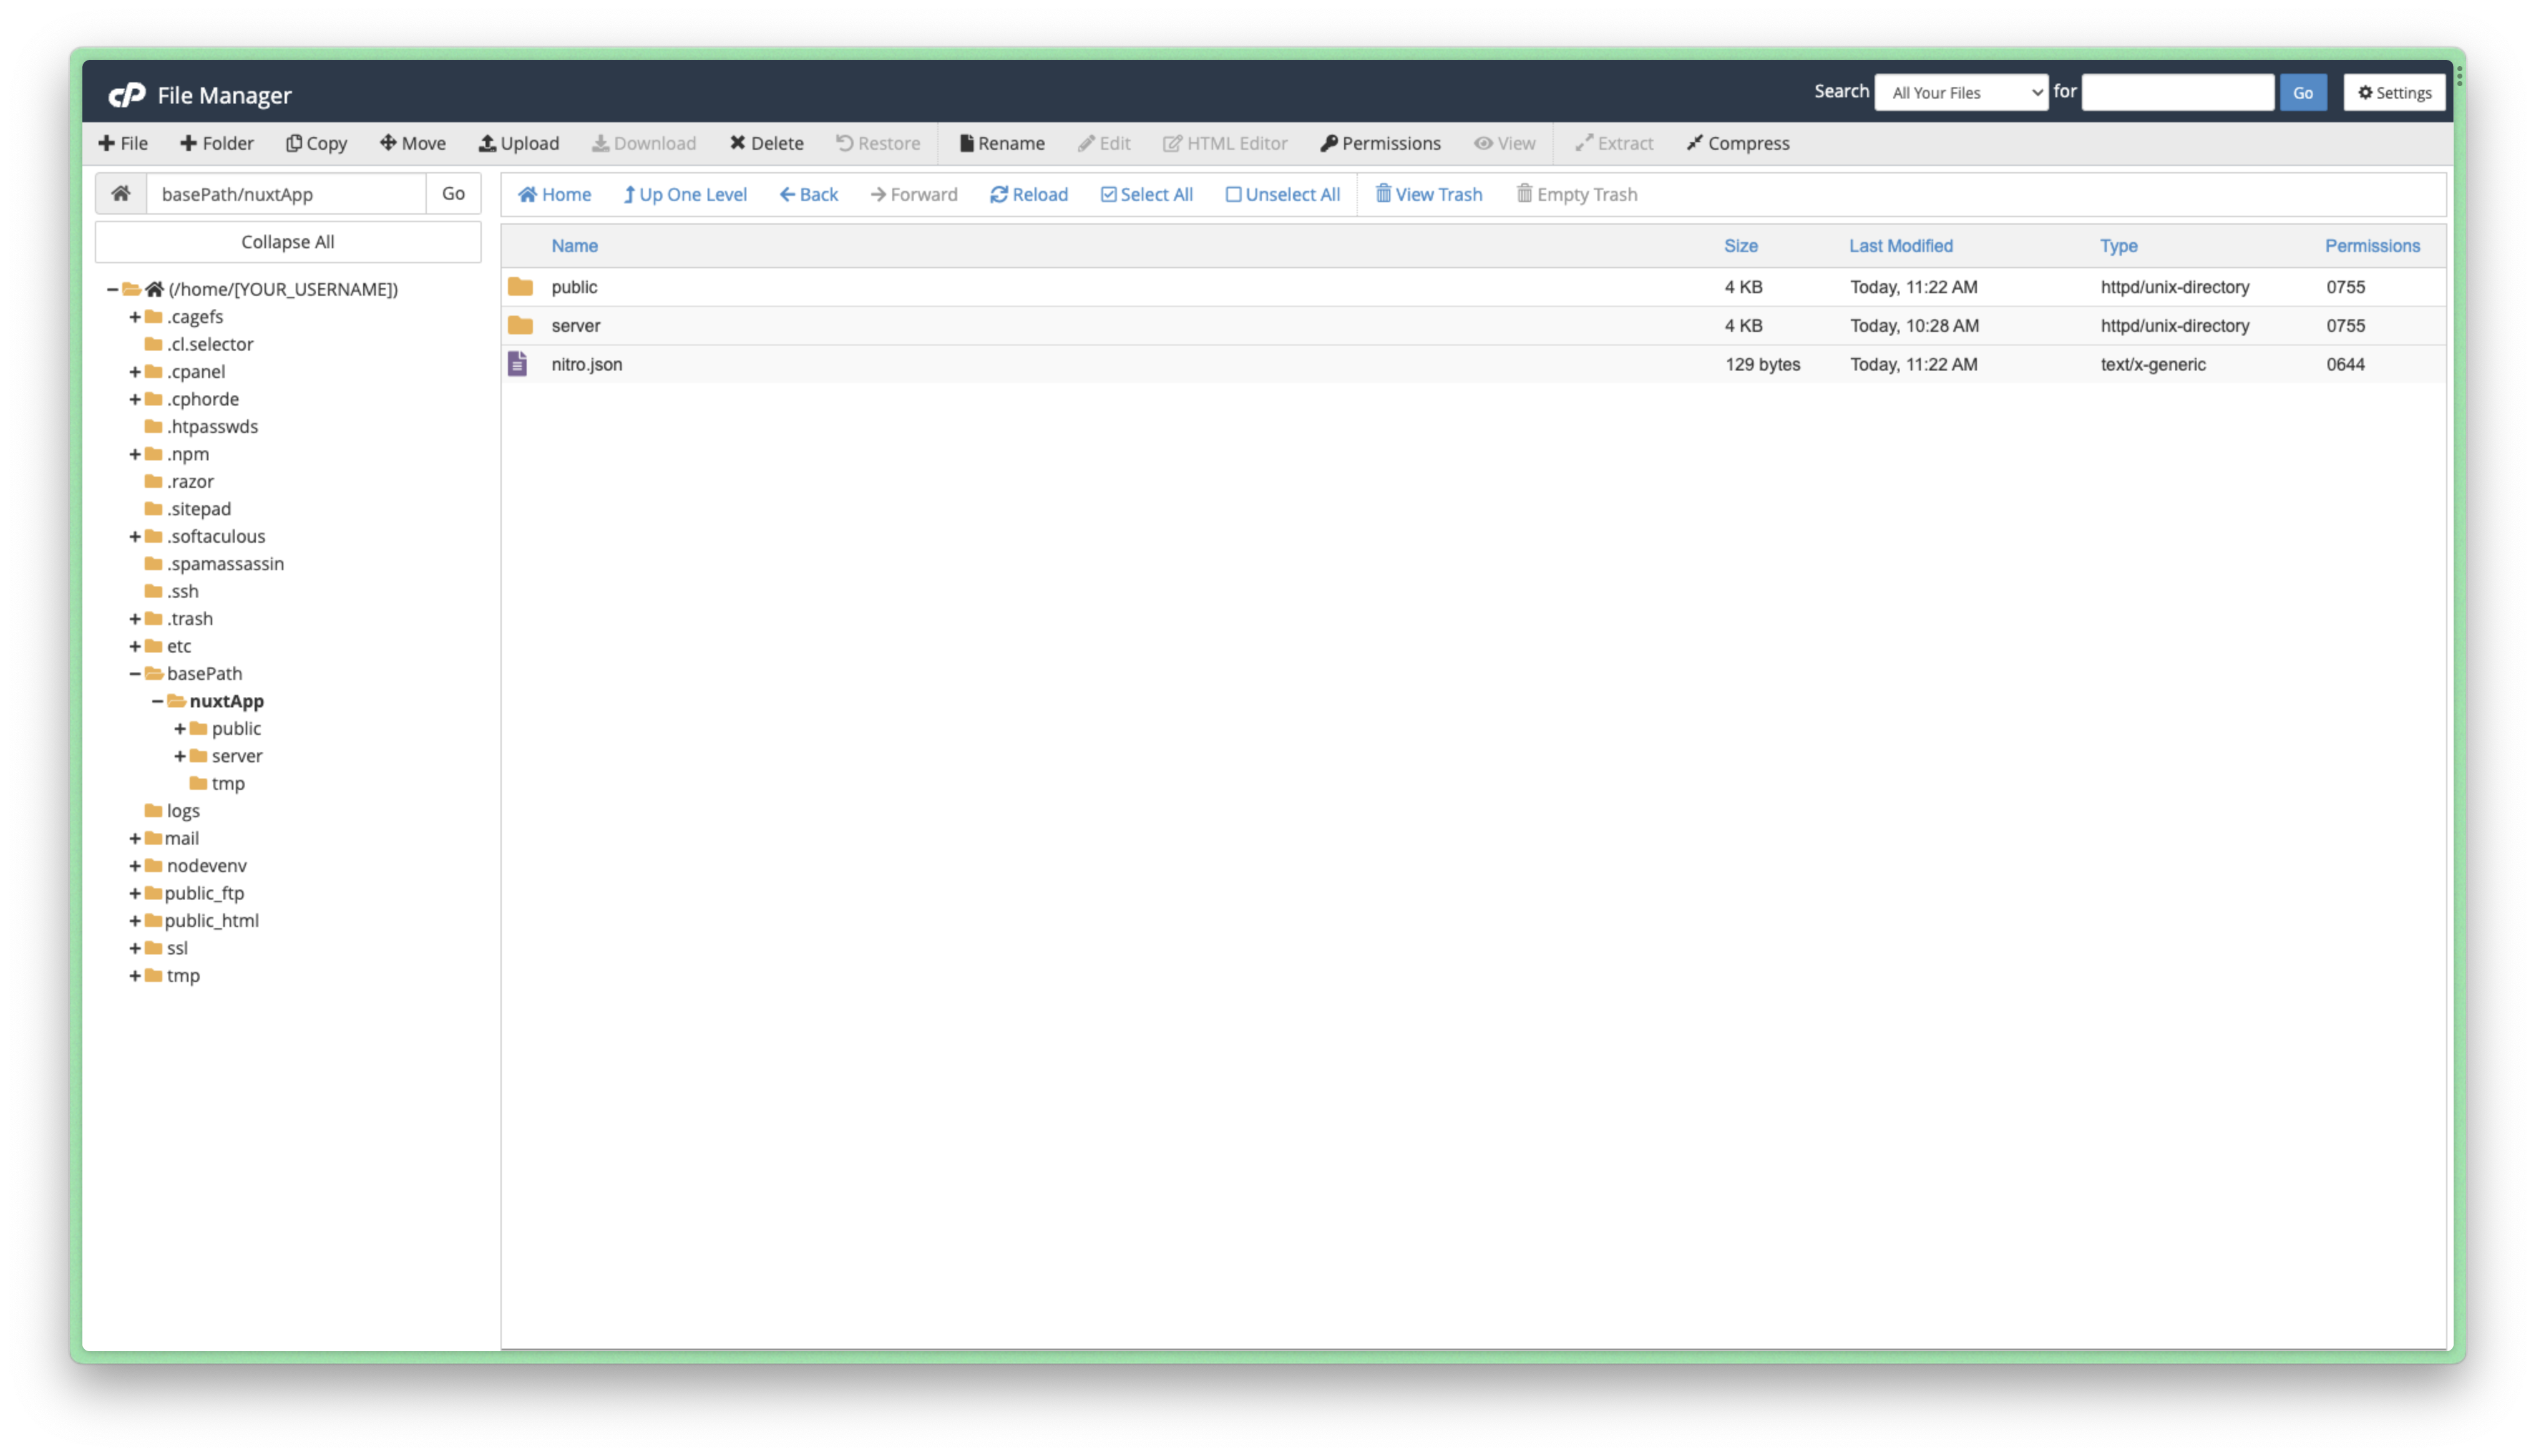Click the home icon beside path field
This screenshot has height=1456, width=2536.
(121, 193)
